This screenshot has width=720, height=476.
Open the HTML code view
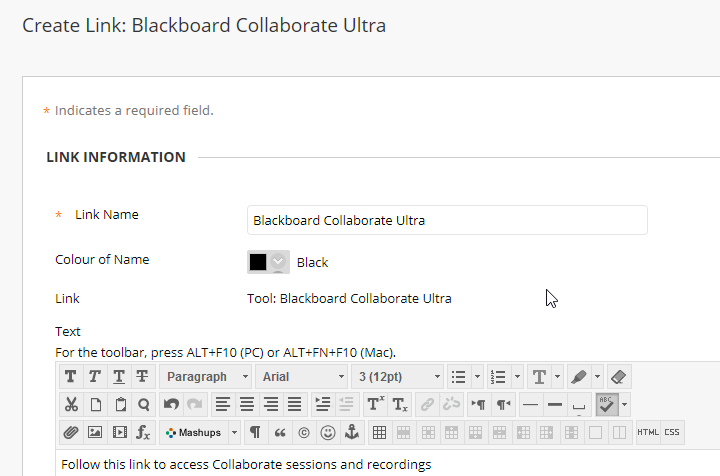pyautogui.click(x=648, y=433)
